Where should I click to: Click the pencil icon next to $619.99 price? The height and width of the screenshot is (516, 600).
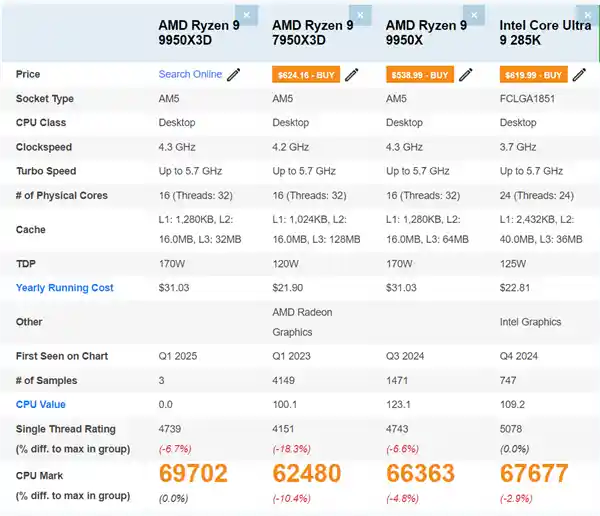[579, 75]
